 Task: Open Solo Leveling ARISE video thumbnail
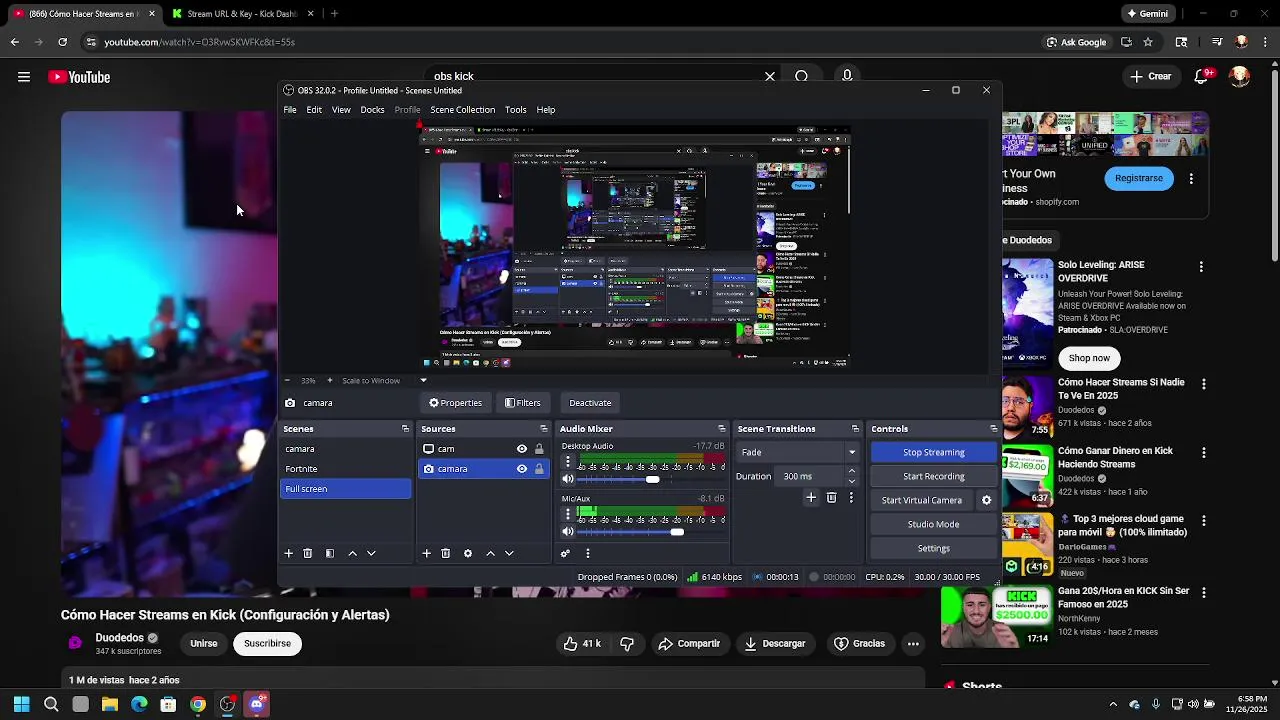pos(1028,313)
